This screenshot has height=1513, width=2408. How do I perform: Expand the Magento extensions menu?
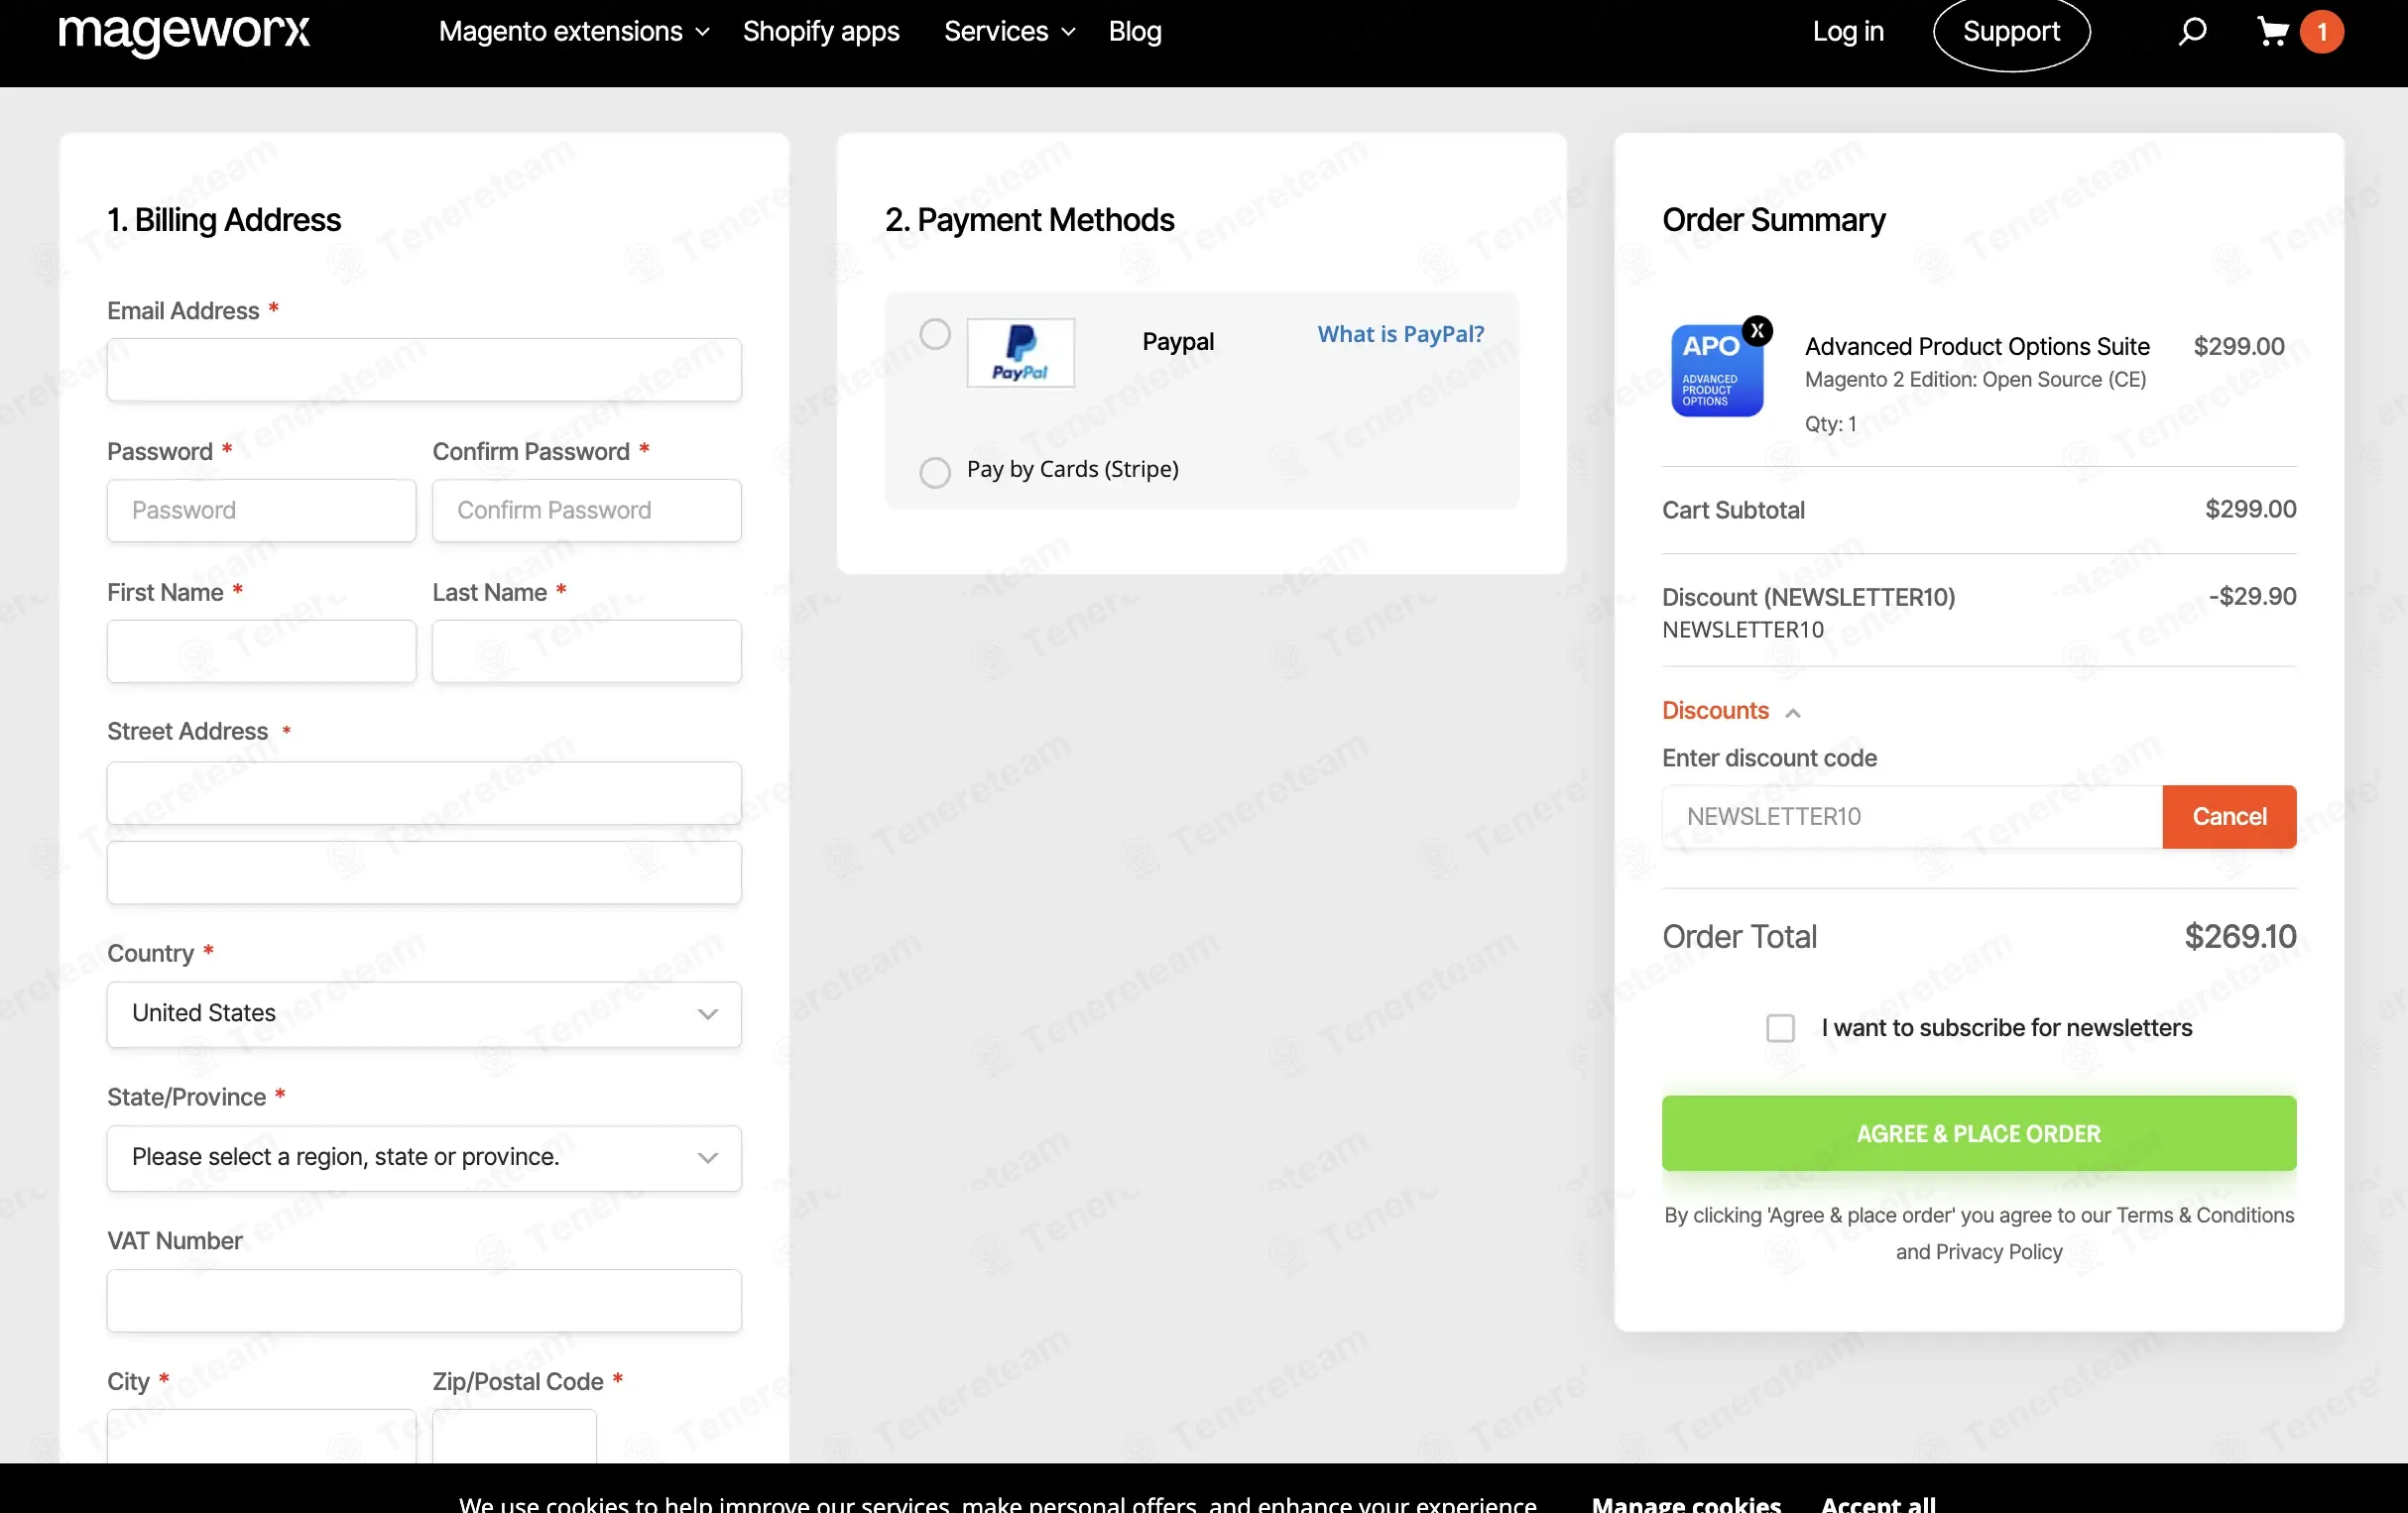click(574, 32)
